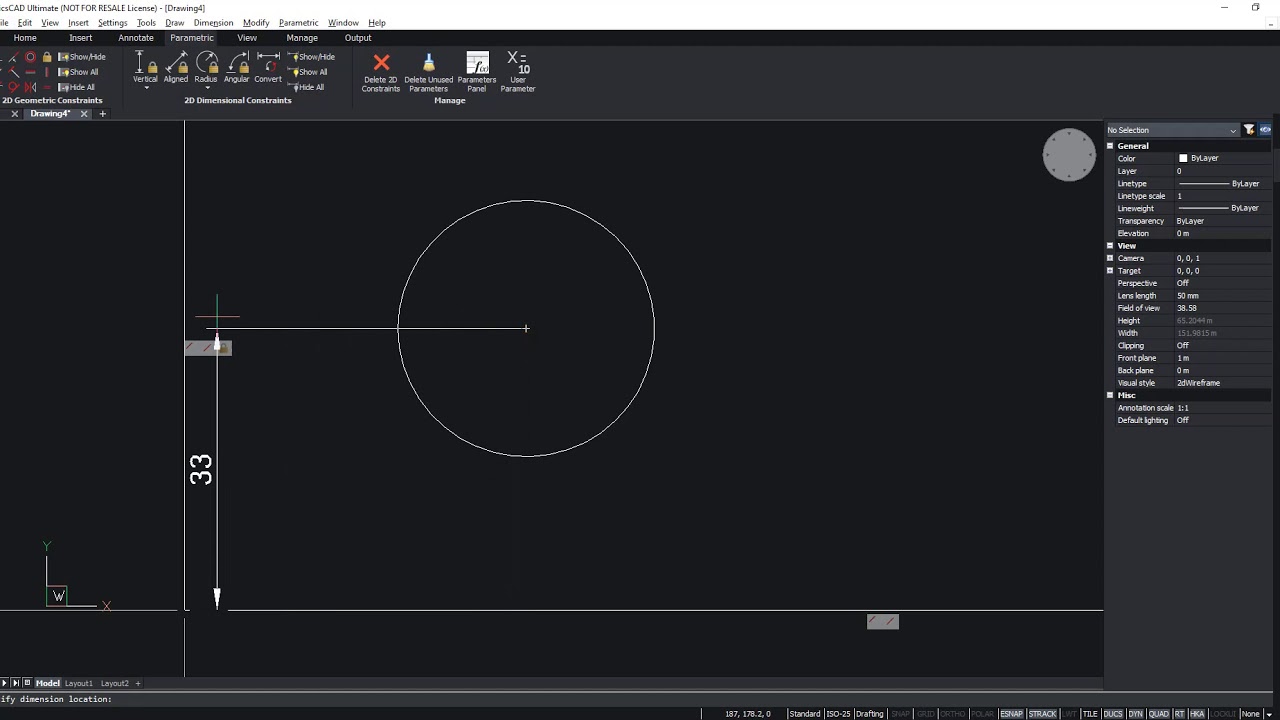
Task: Toggle ESNAP in status bar
Action: [1011, 714]
